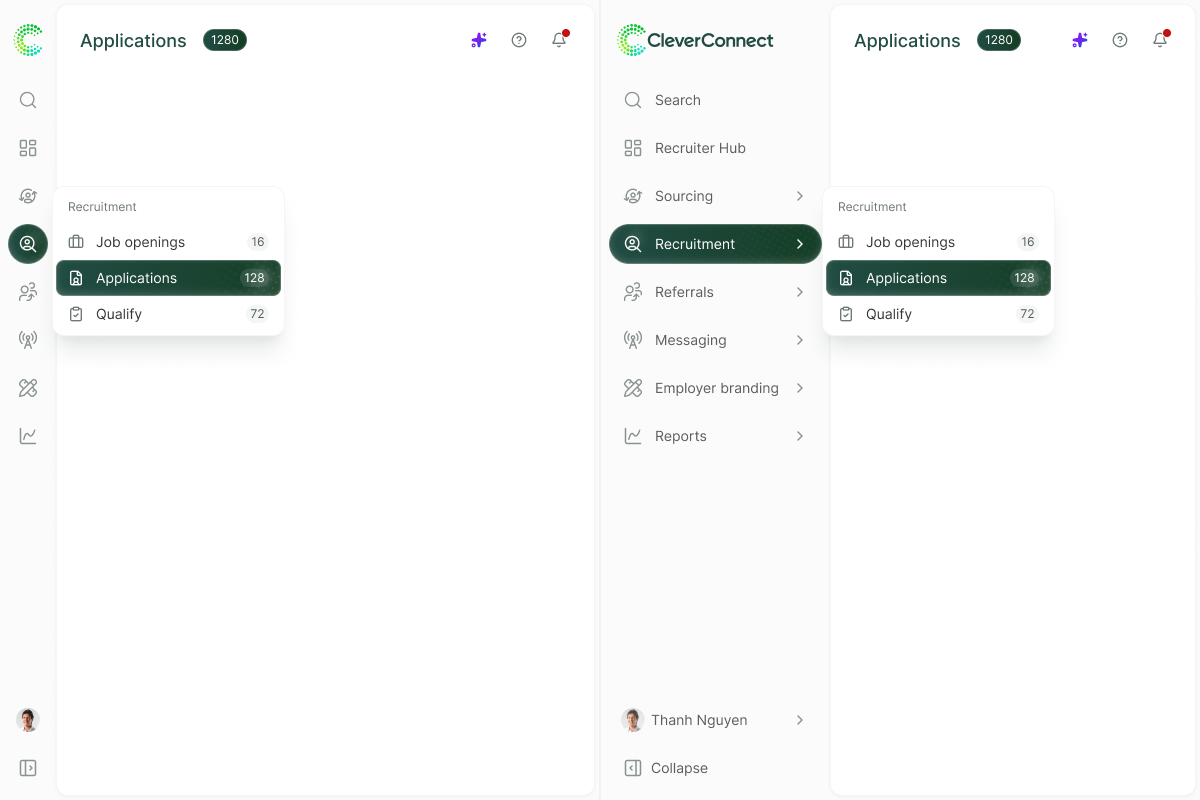This screenshot has height=800, width=1200.
Task: Click Applications page title in right panel
Action: [x=907, y=40]
